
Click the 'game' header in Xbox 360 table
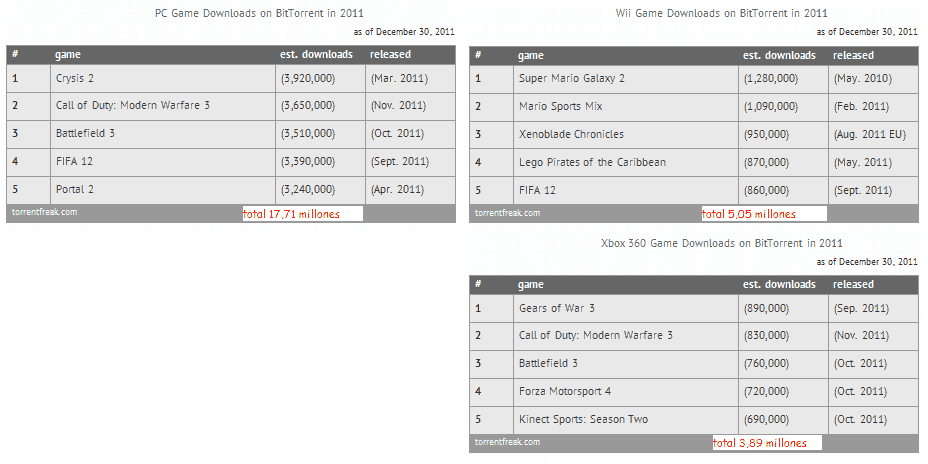pyautogui.click(x=531, y=285)
